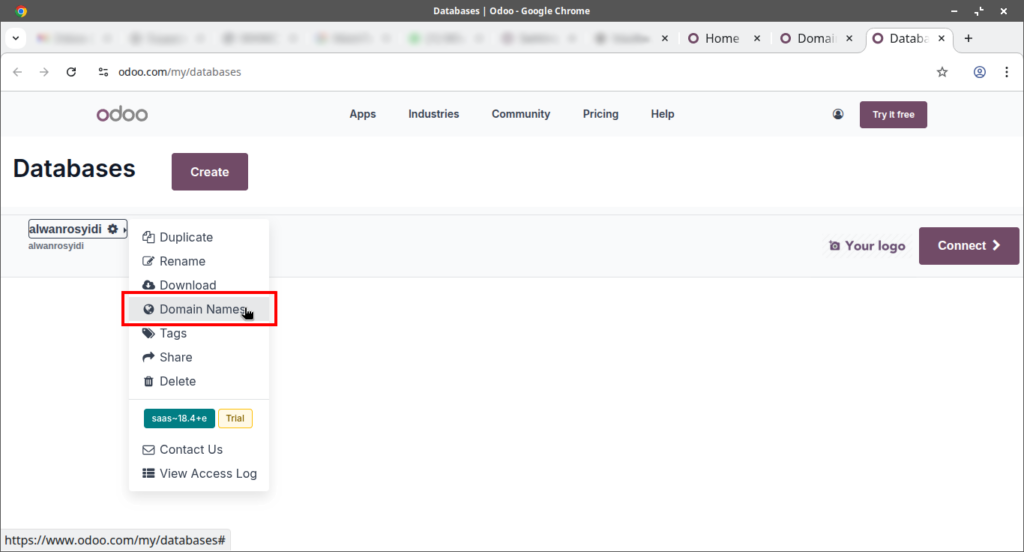Bookmark this page with the star icon
1024x552 pixels.
point(942,72)
